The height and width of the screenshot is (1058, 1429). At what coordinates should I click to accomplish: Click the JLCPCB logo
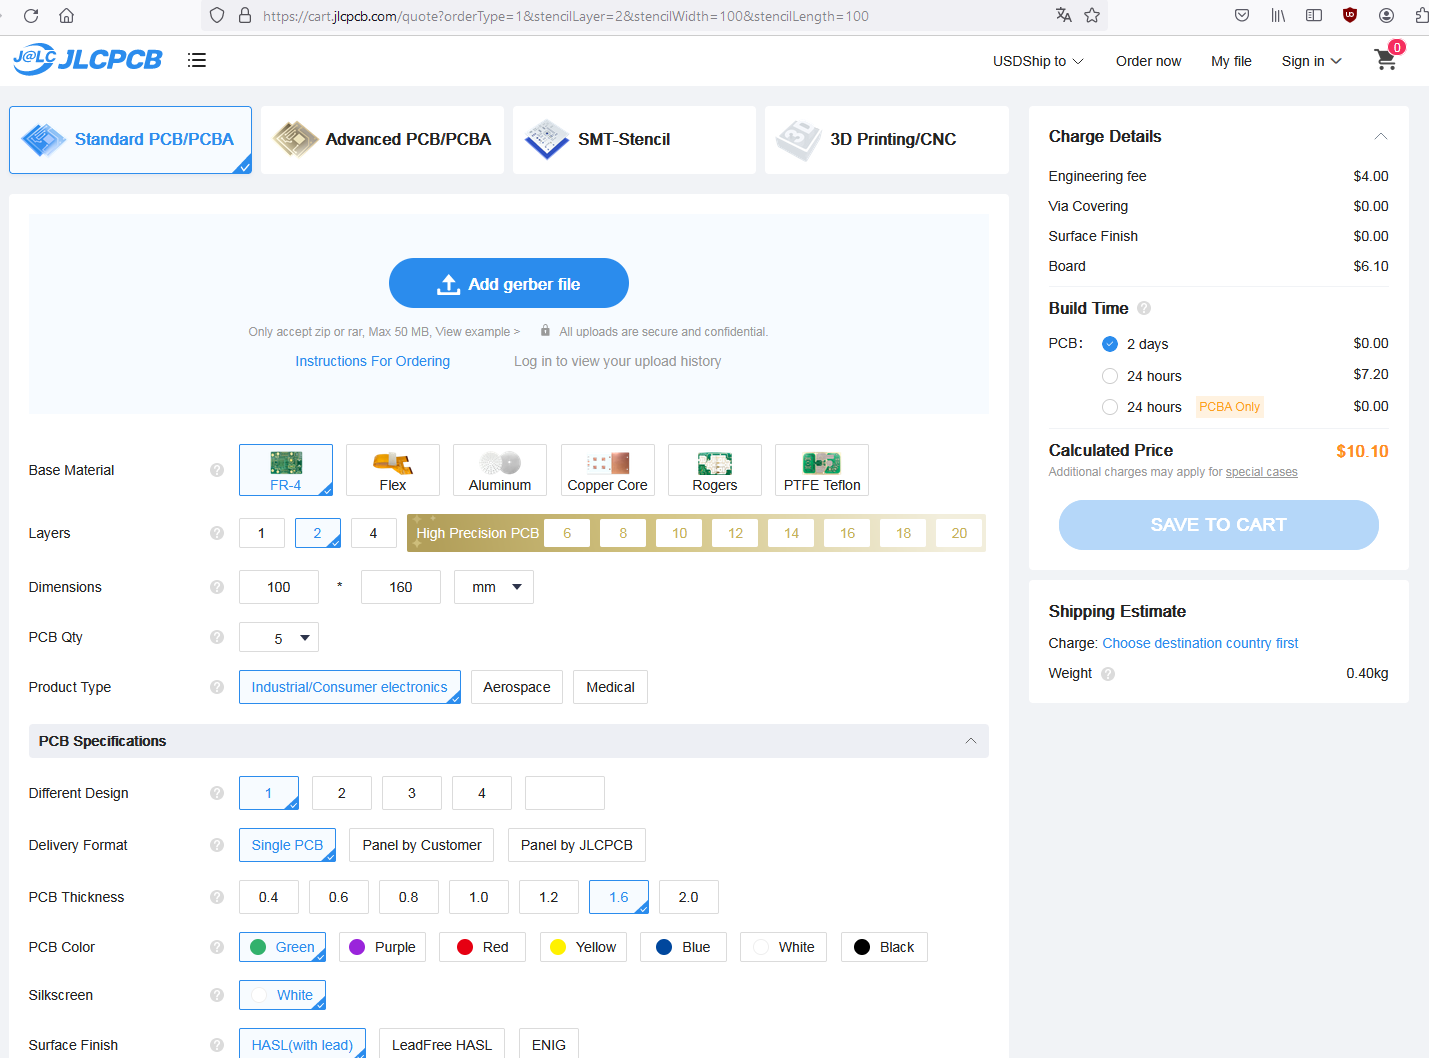pyautogui.click(x=88, y=60)
